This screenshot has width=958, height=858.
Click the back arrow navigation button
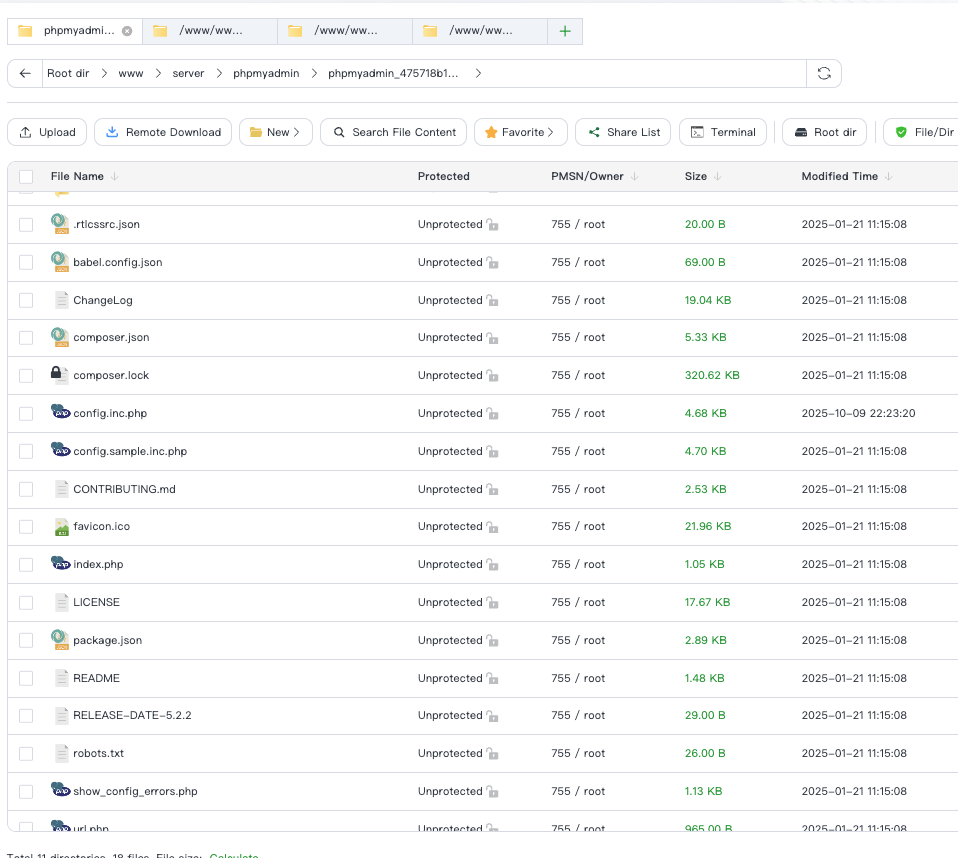click(25, 74)
